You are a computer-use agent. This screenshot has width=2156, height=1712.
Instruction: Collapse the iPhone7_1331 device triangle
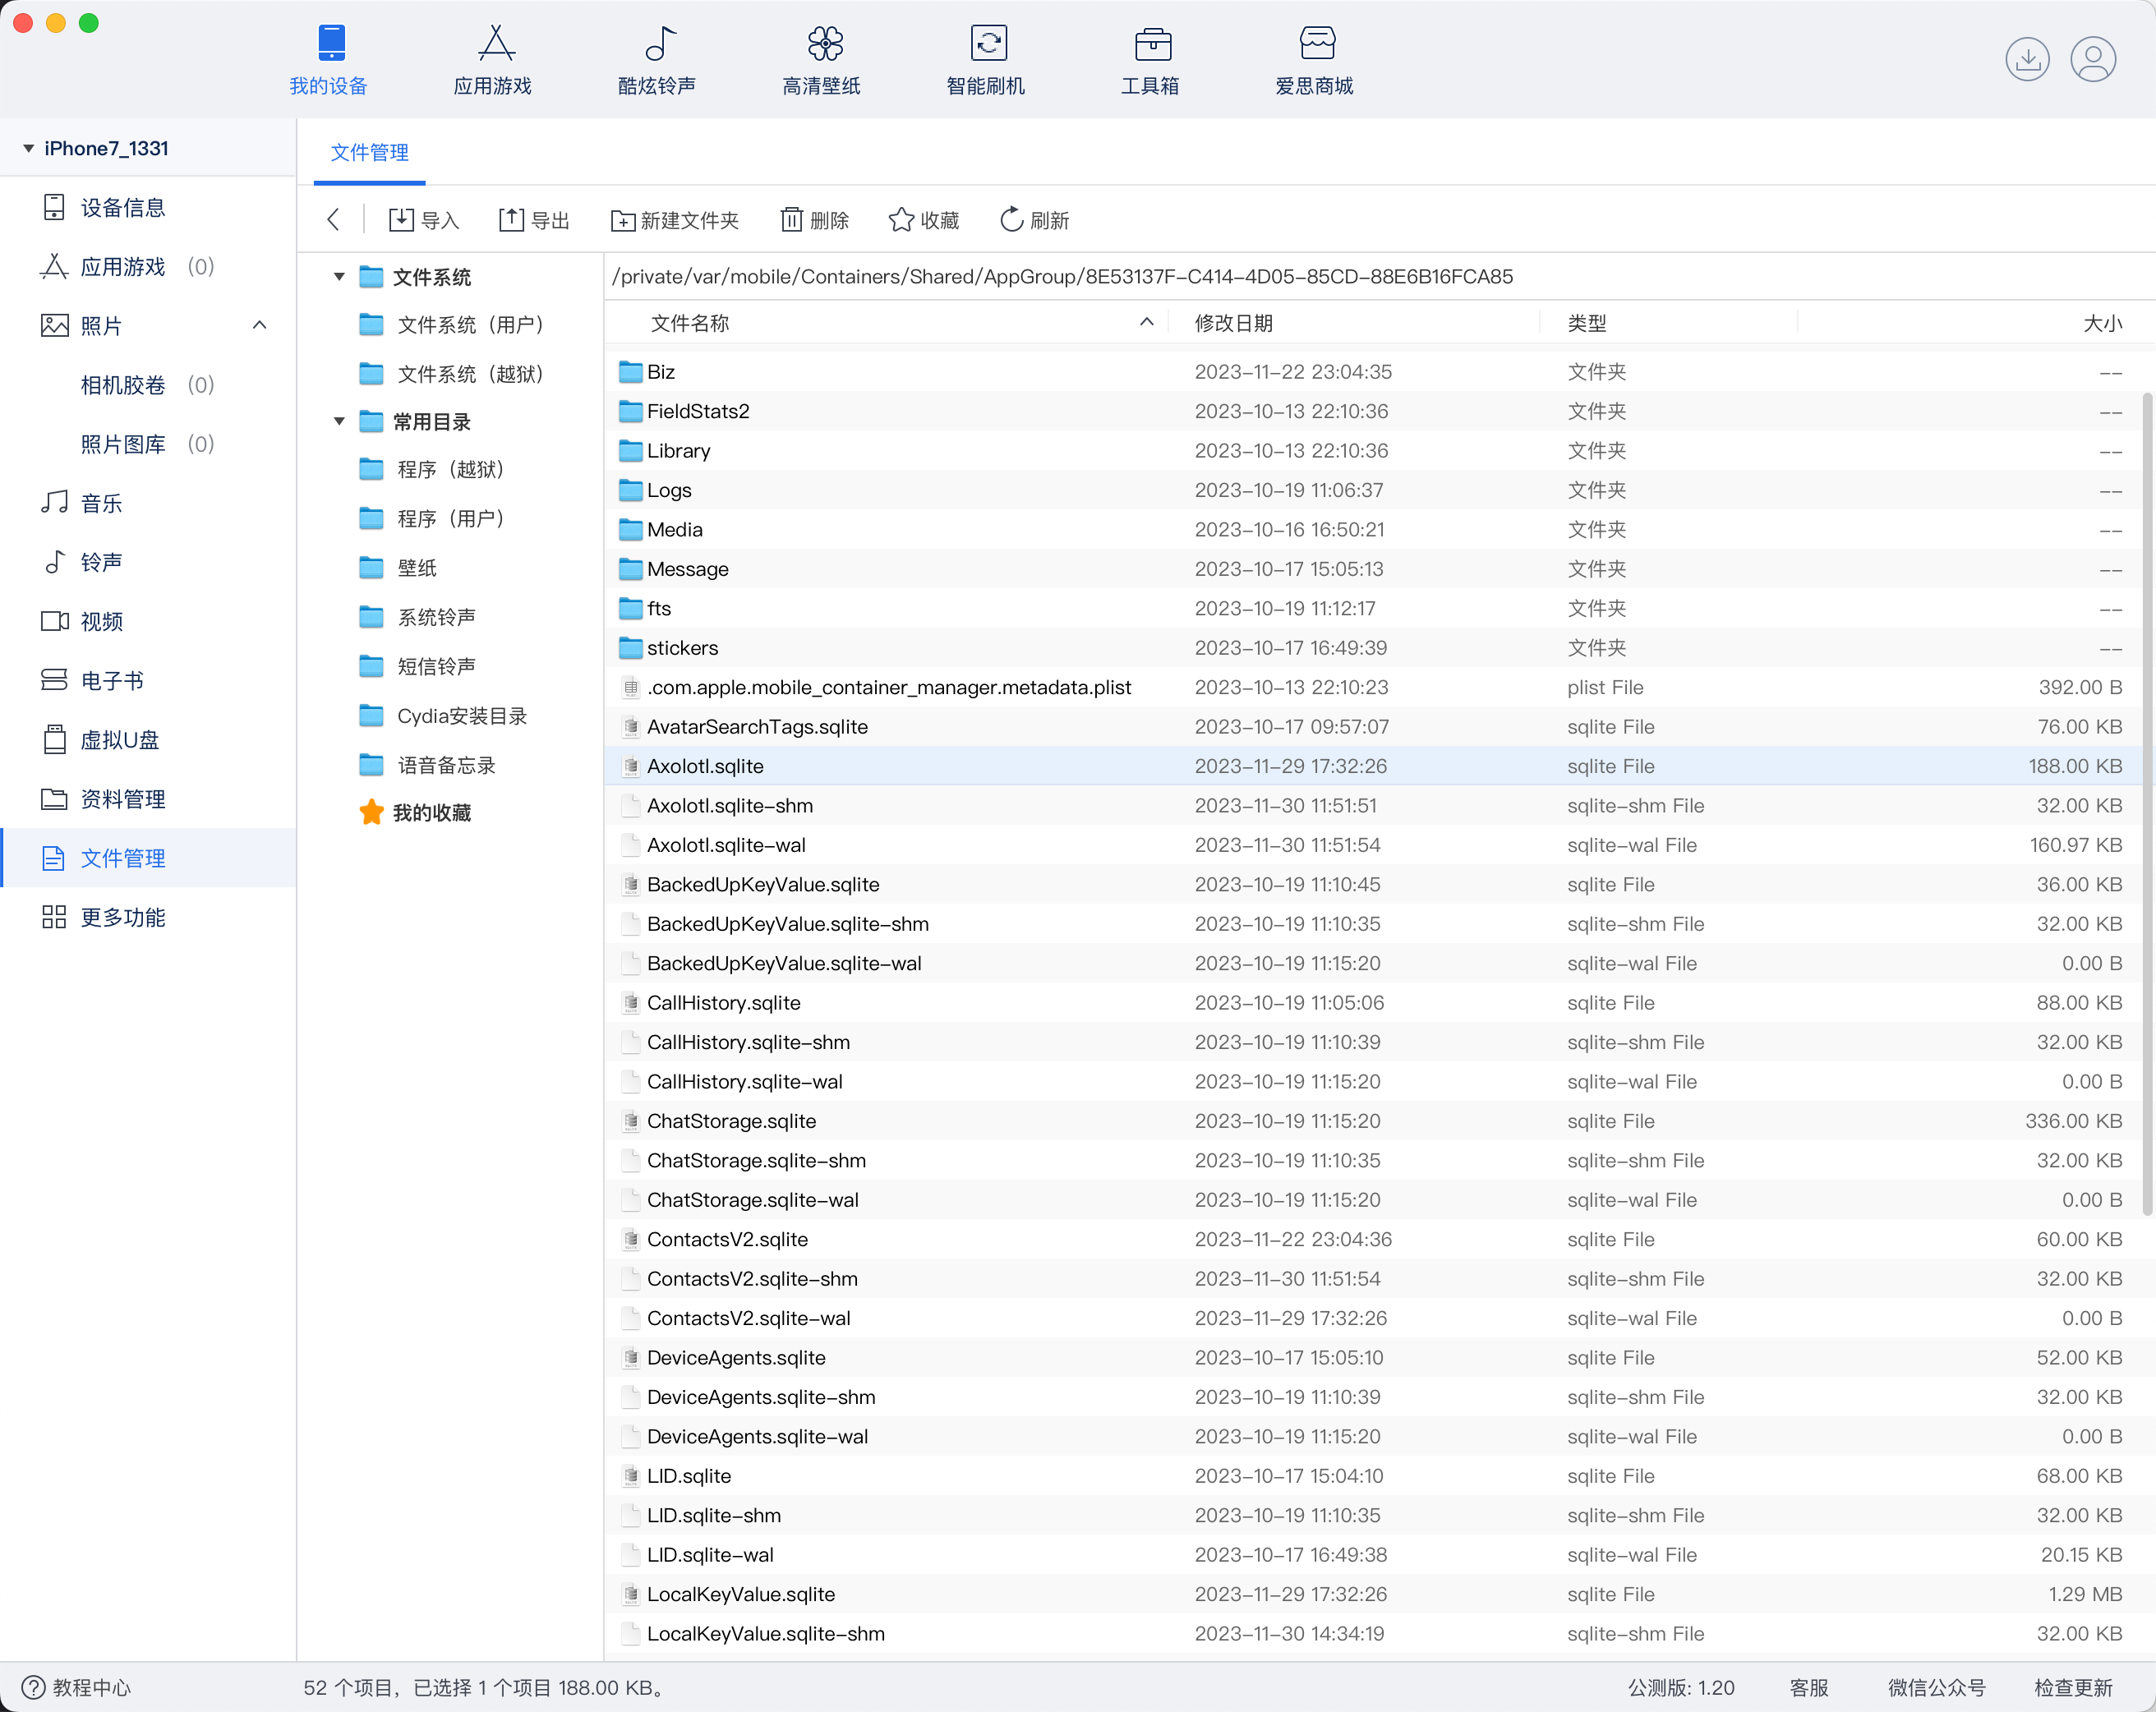pos(29,149)
